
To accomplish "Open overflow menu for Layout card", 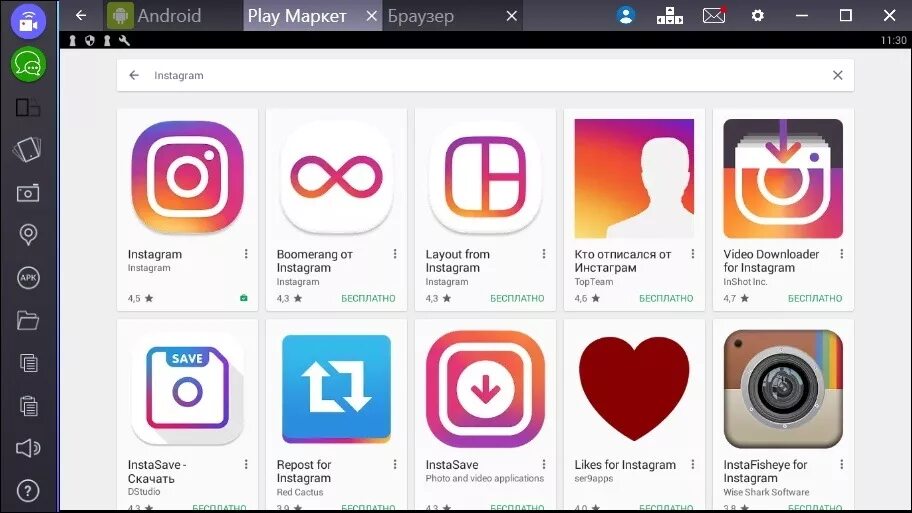I will (544, 254).
